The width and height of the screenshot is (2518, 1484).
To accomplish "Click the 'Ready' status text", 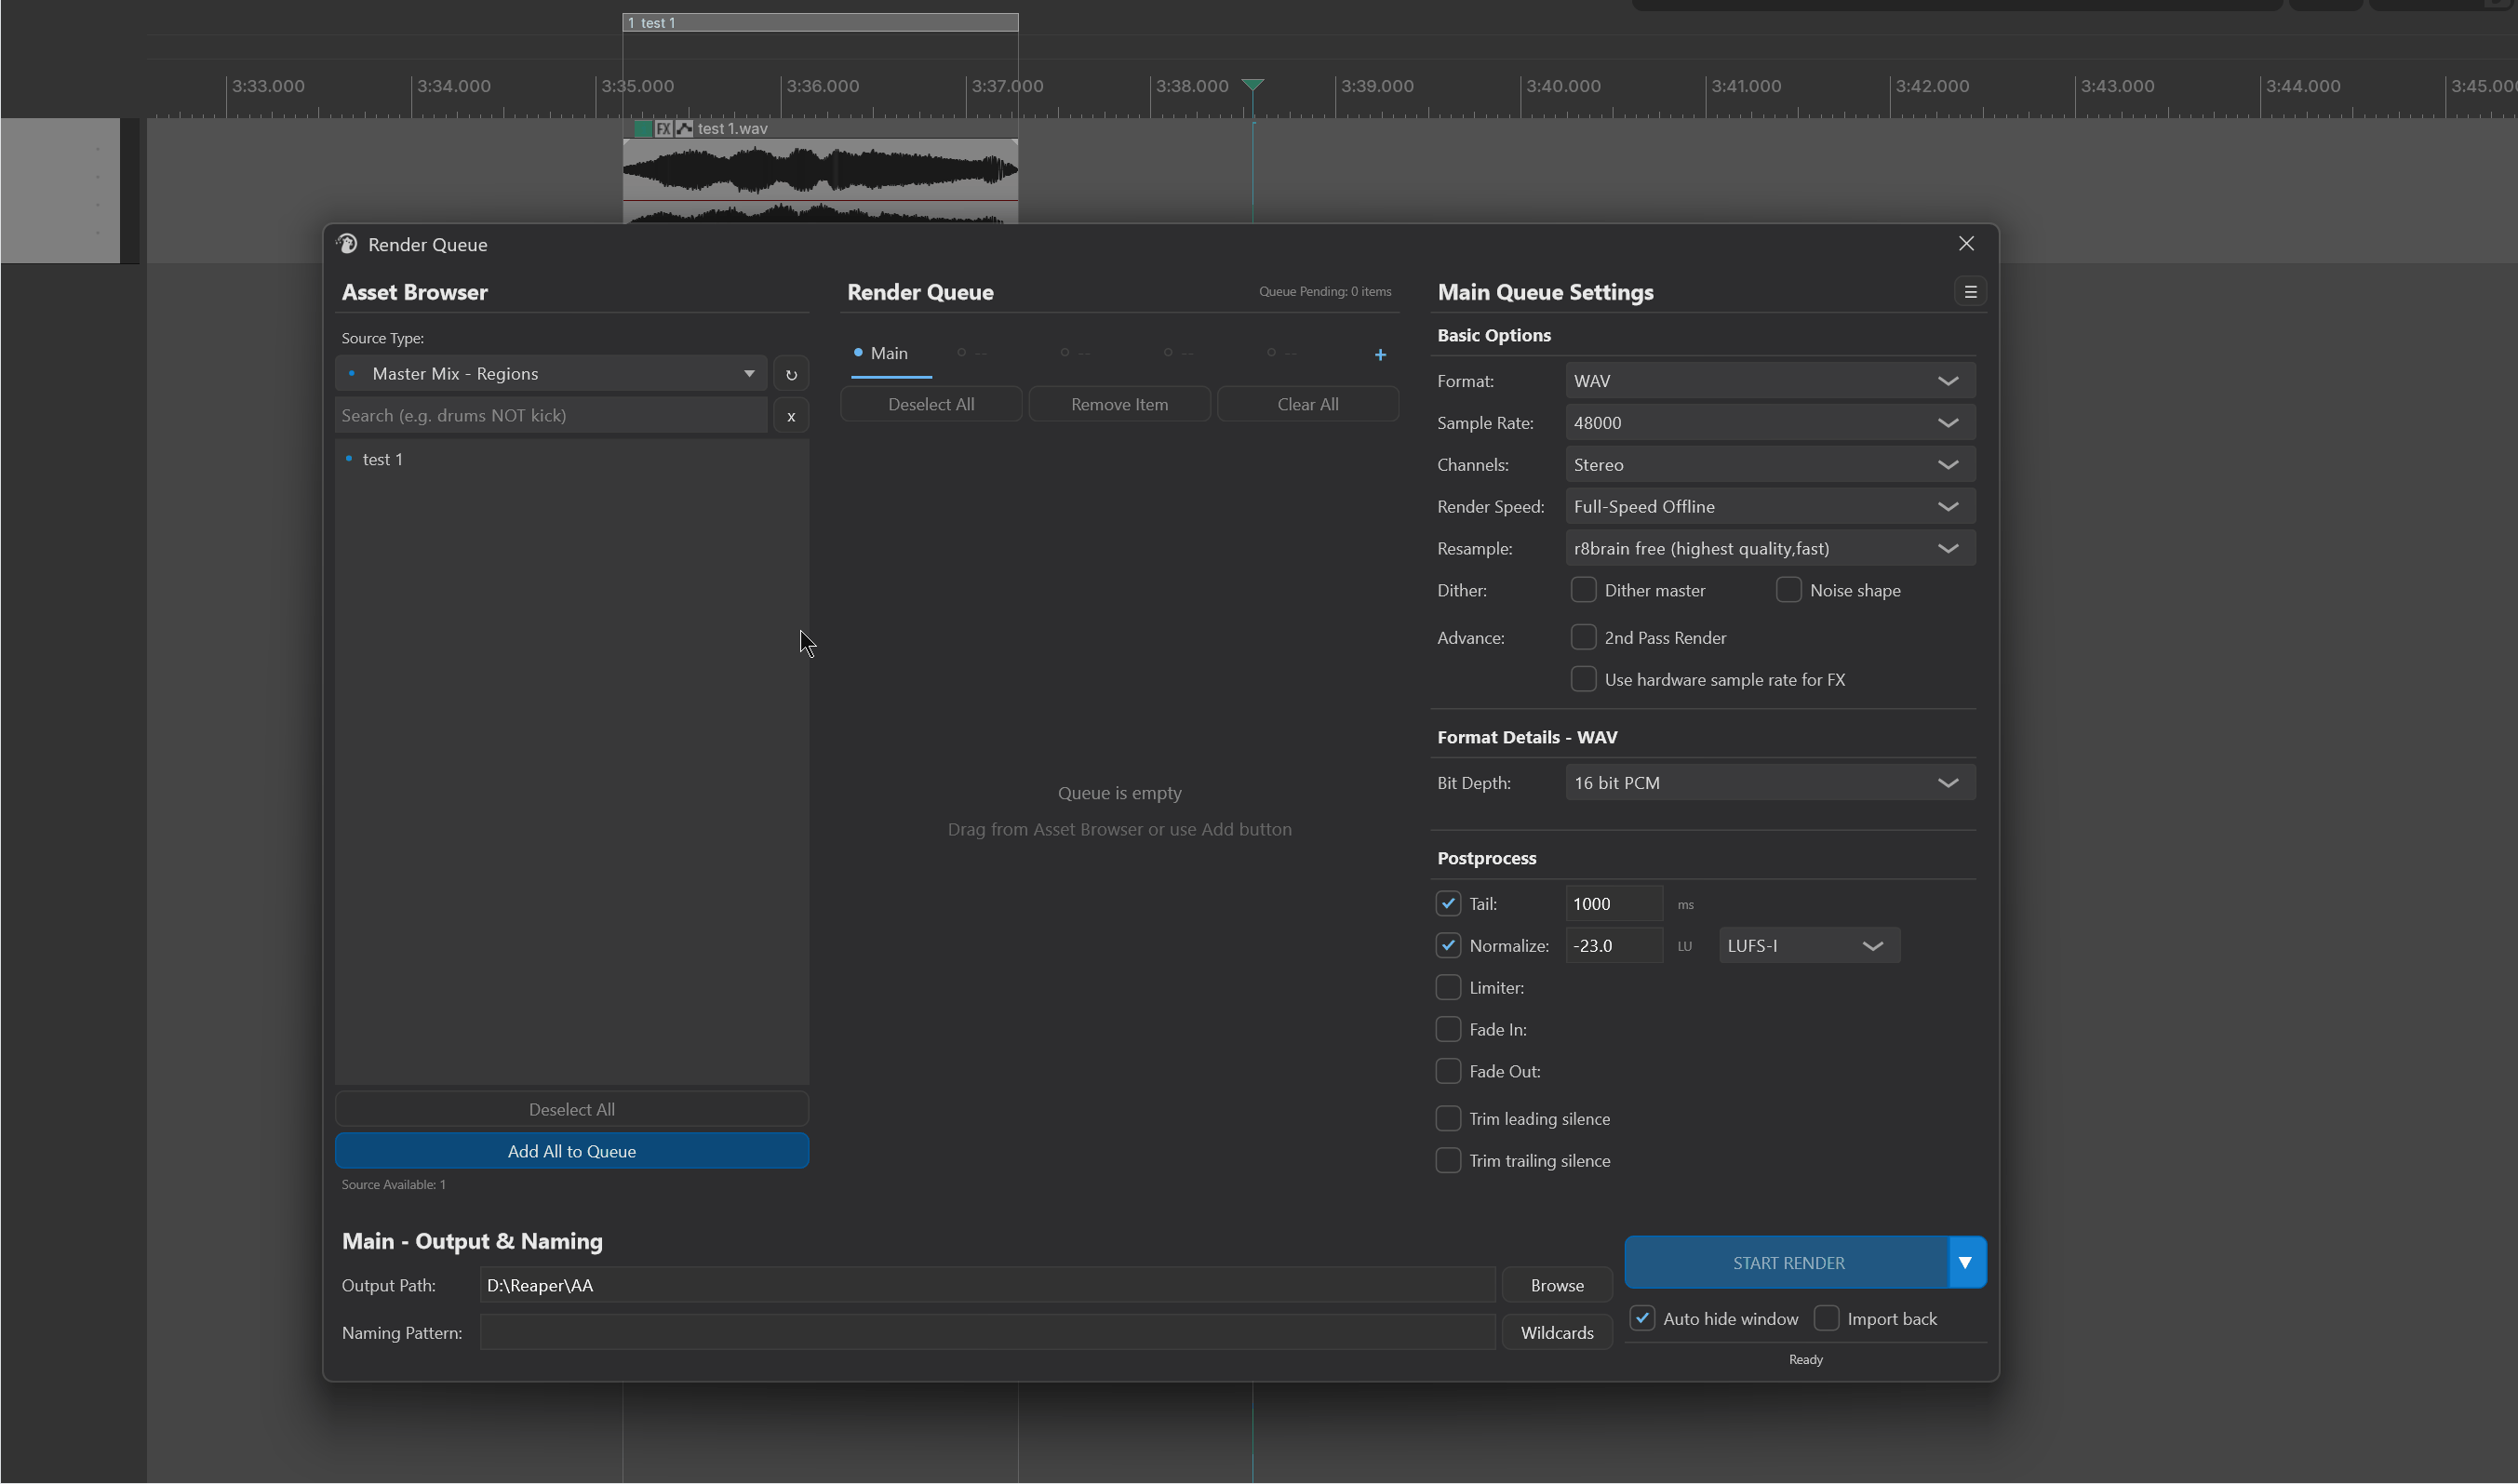I will click(x=1805, y=1360).
